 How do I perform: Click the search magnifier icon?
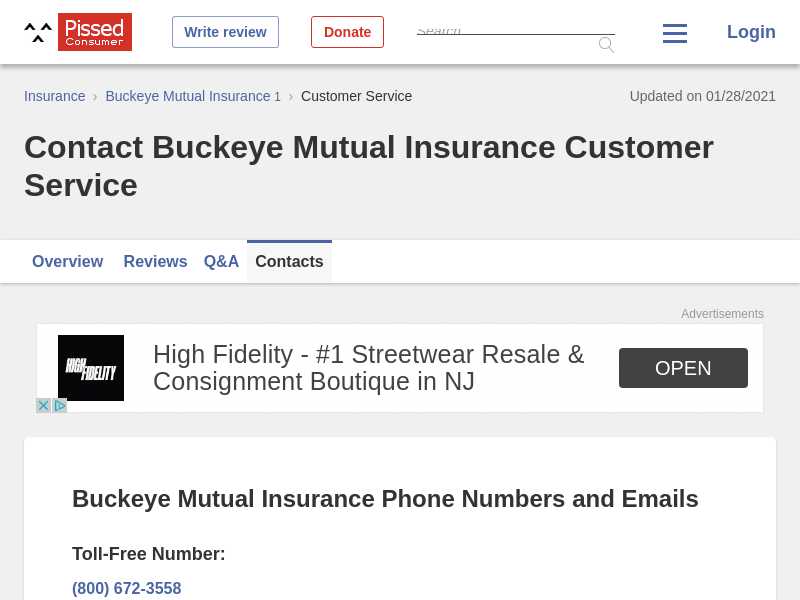click(606, 44)
